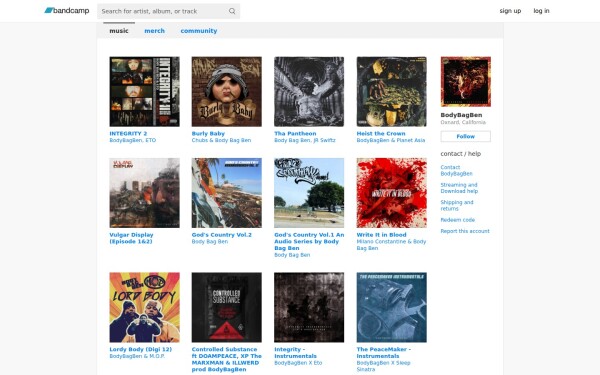Image resolution: width=600 pixels, height=375 pixels.
Task: Click the 'BodyBagBen X Sleep Sinatra' artist text
Action: tap(383, 366)
